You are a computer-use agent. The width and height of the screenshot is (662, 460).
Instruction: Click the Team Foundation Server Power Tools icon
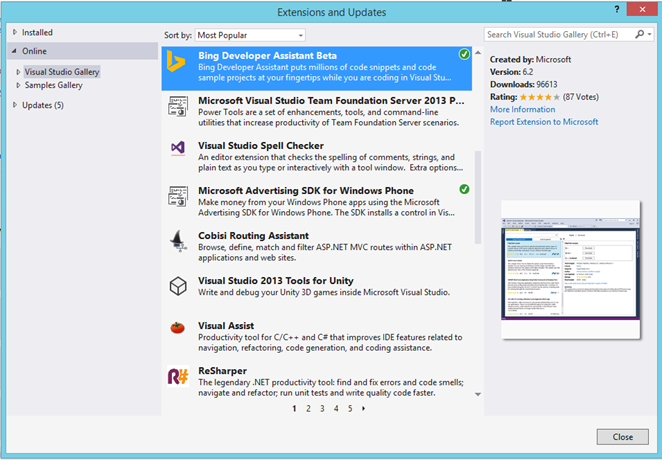point(178,106)
